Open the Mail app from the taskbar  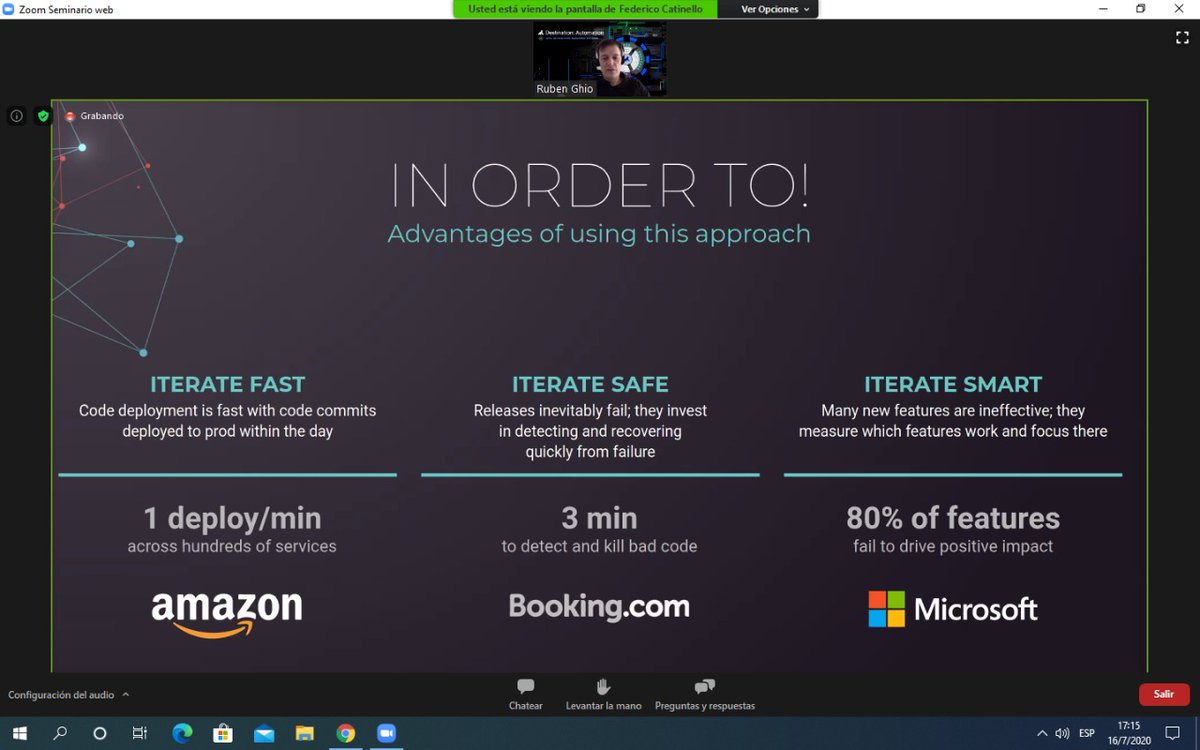[264, 733]
